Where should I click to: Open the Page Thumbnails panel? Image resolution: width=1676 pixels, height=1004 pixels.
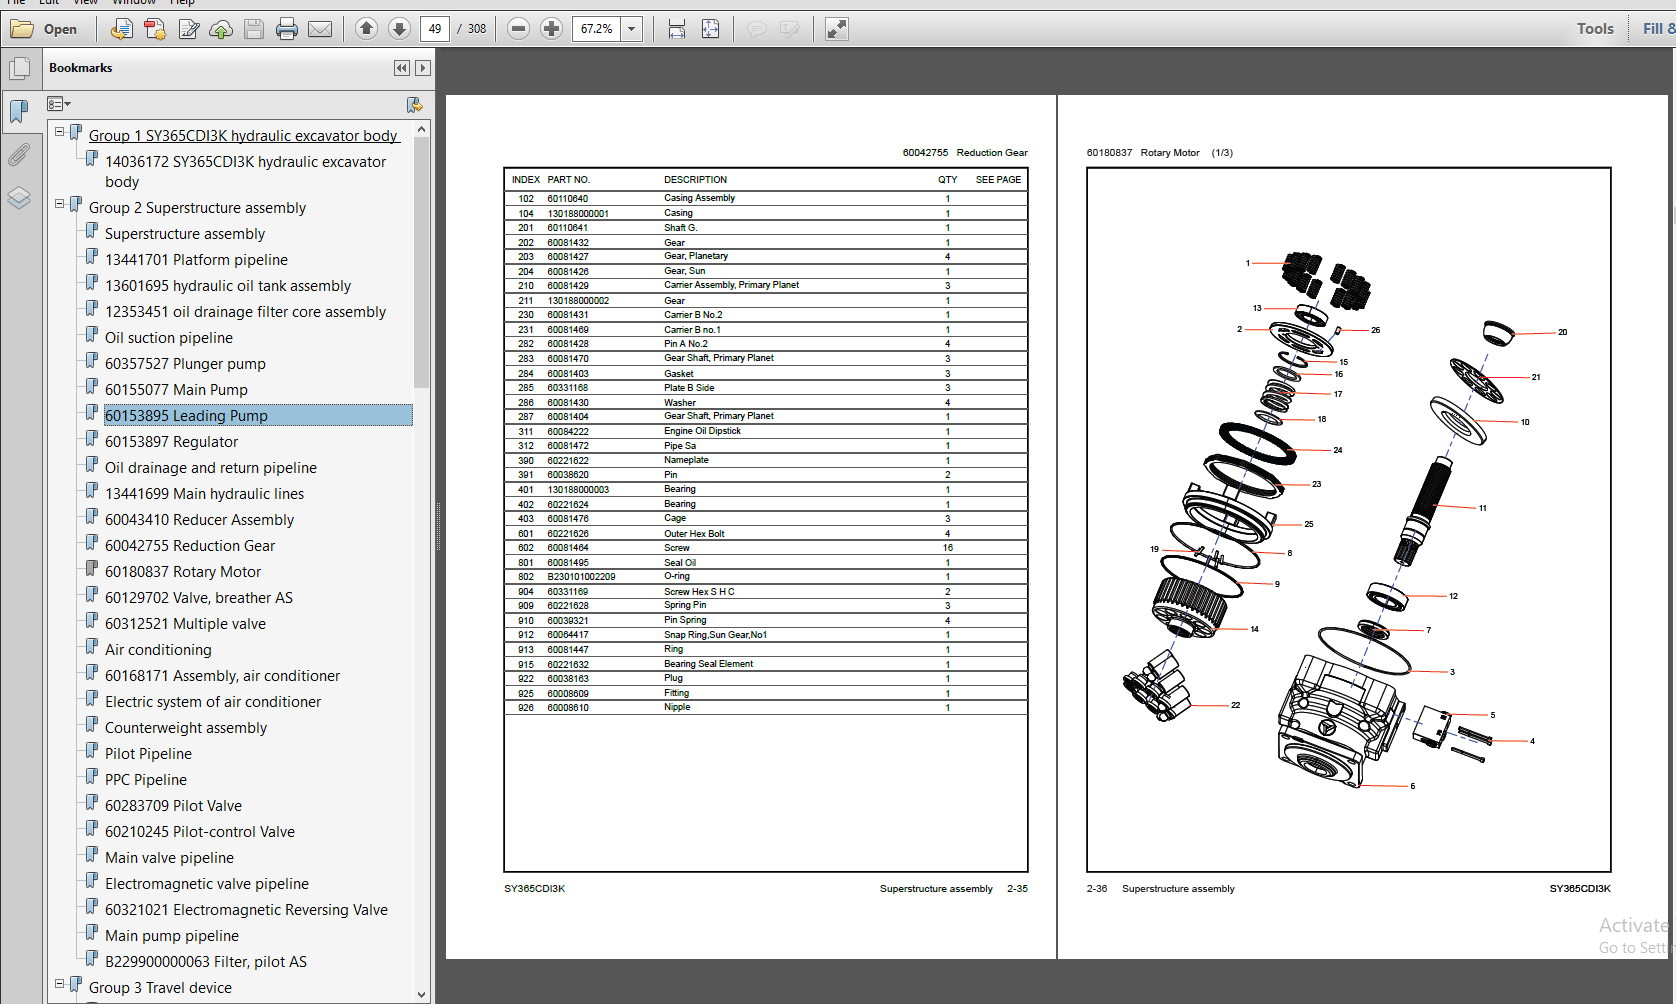21,67
